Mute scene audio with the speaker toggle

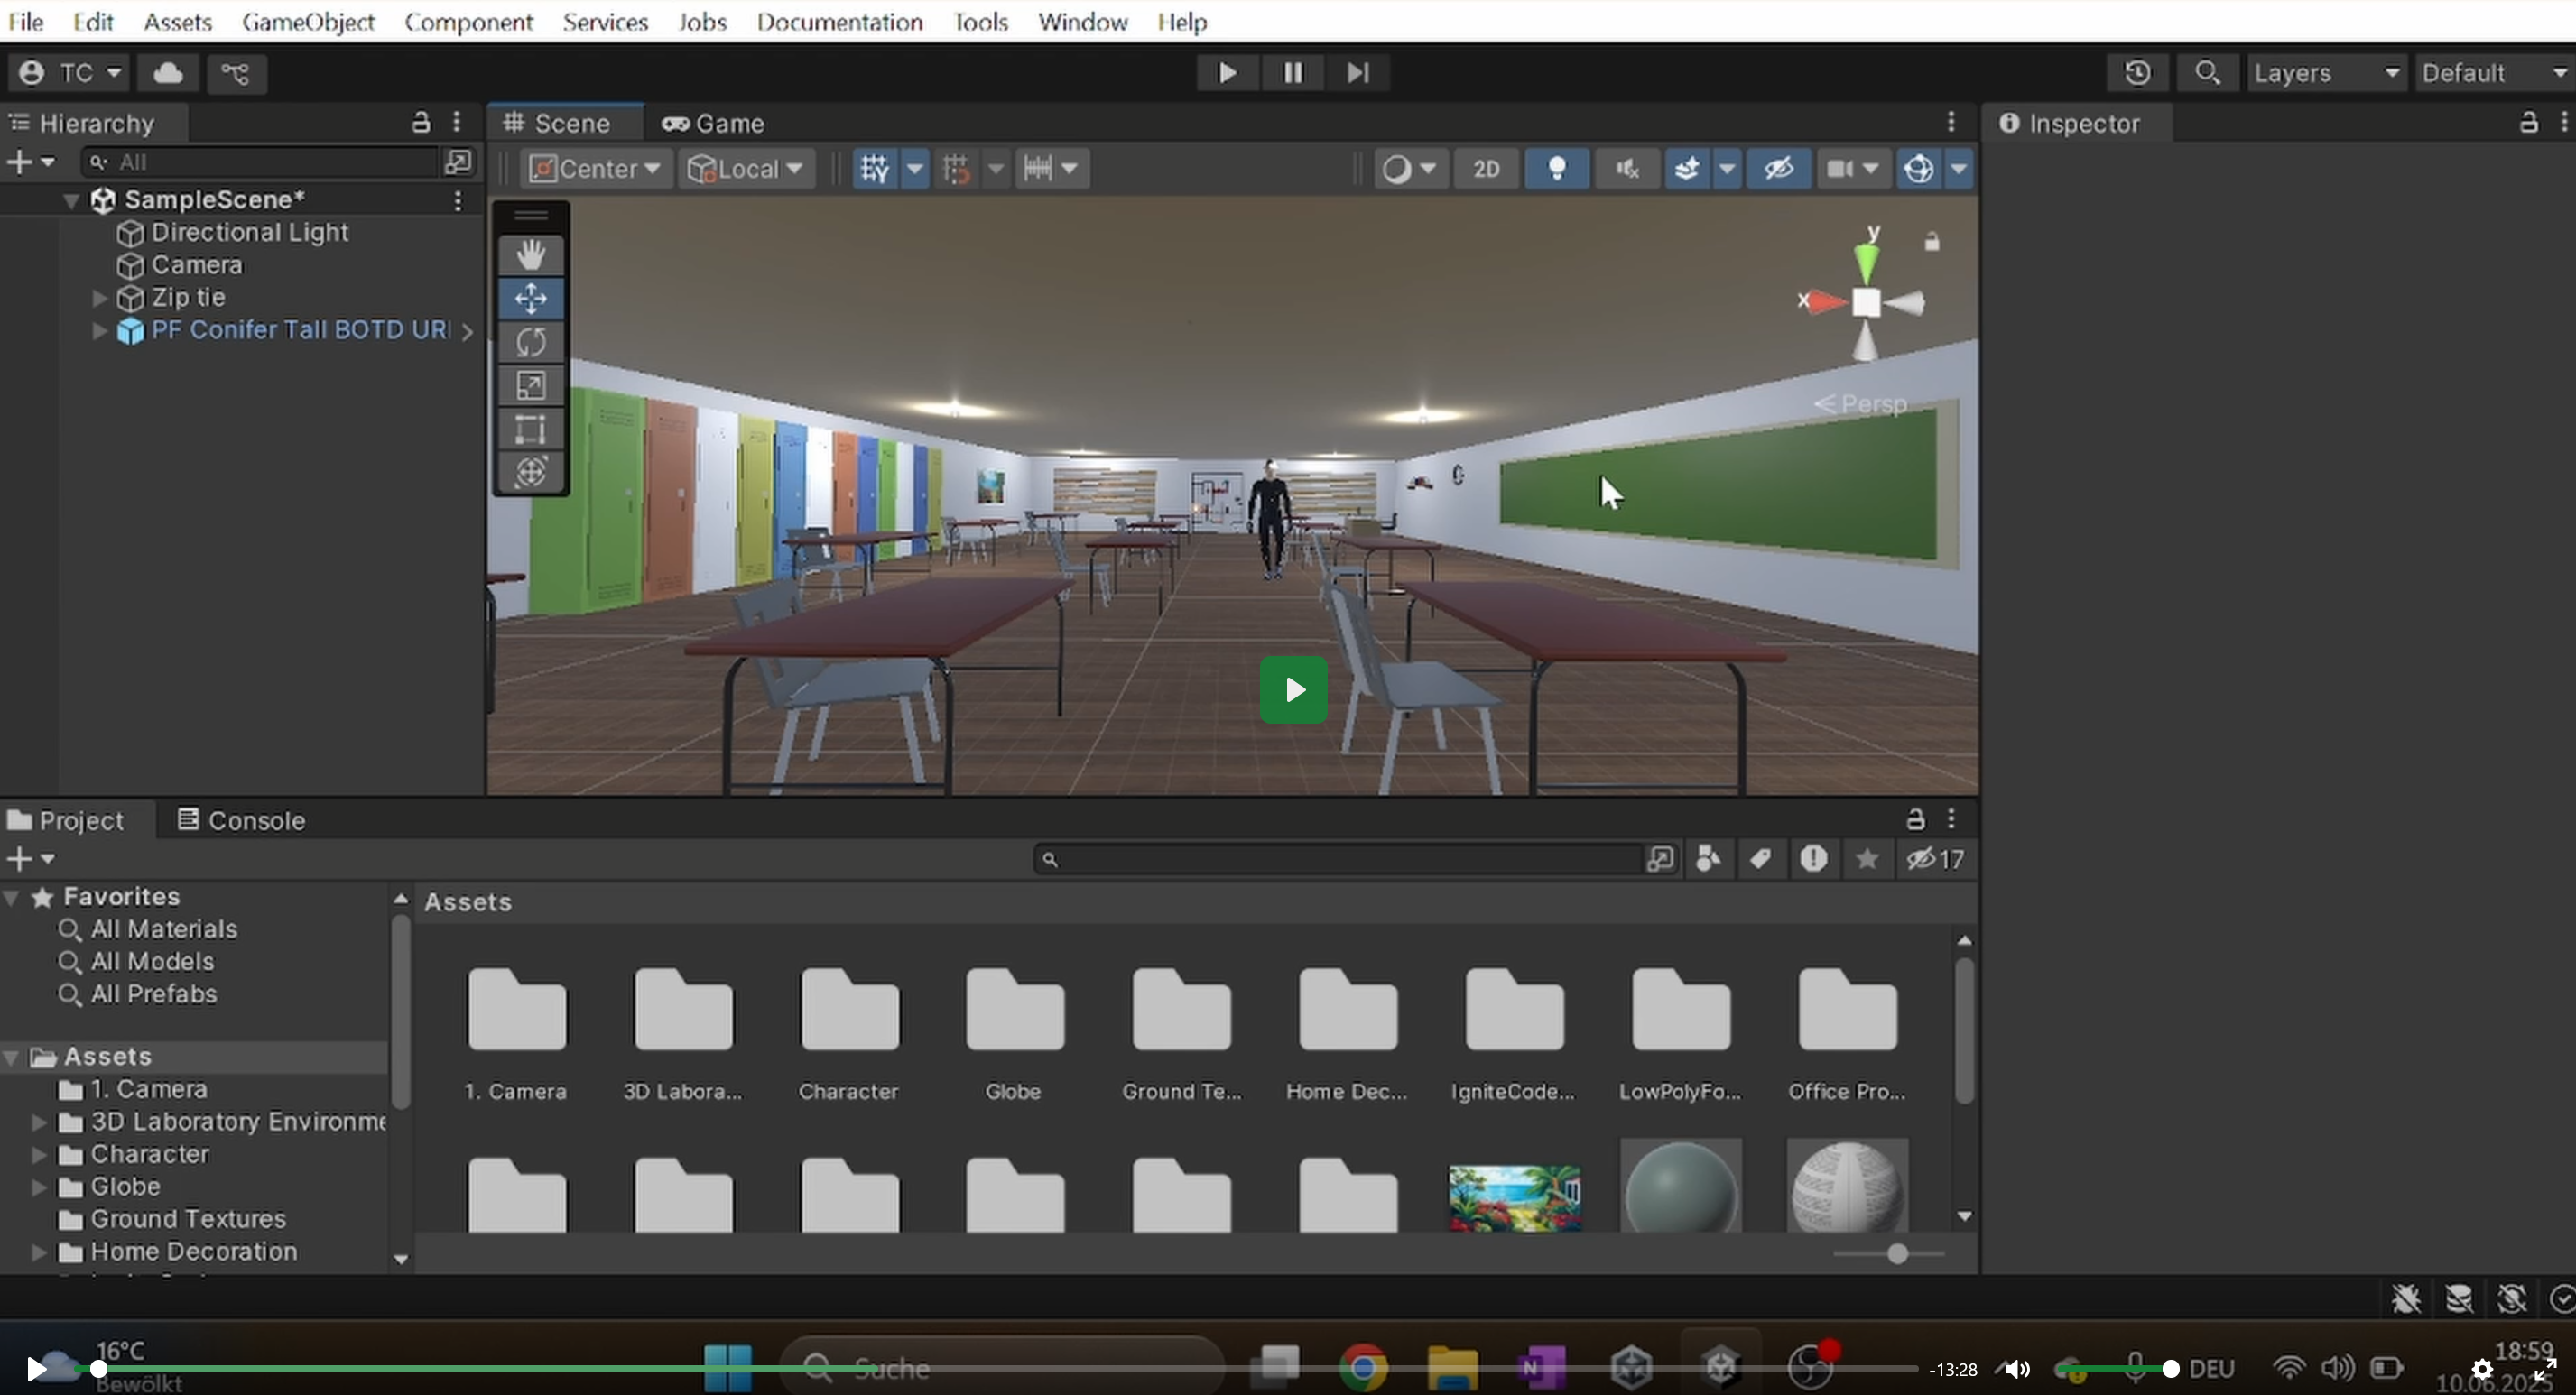(x=1626, y=168)
